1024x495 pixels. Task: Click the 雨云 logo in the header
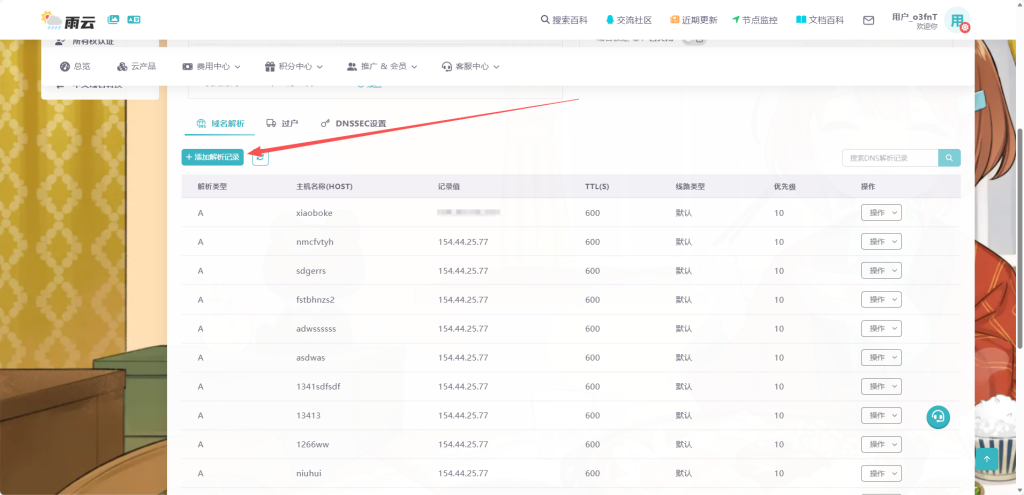pyautogui.click(x=67, y=19)
